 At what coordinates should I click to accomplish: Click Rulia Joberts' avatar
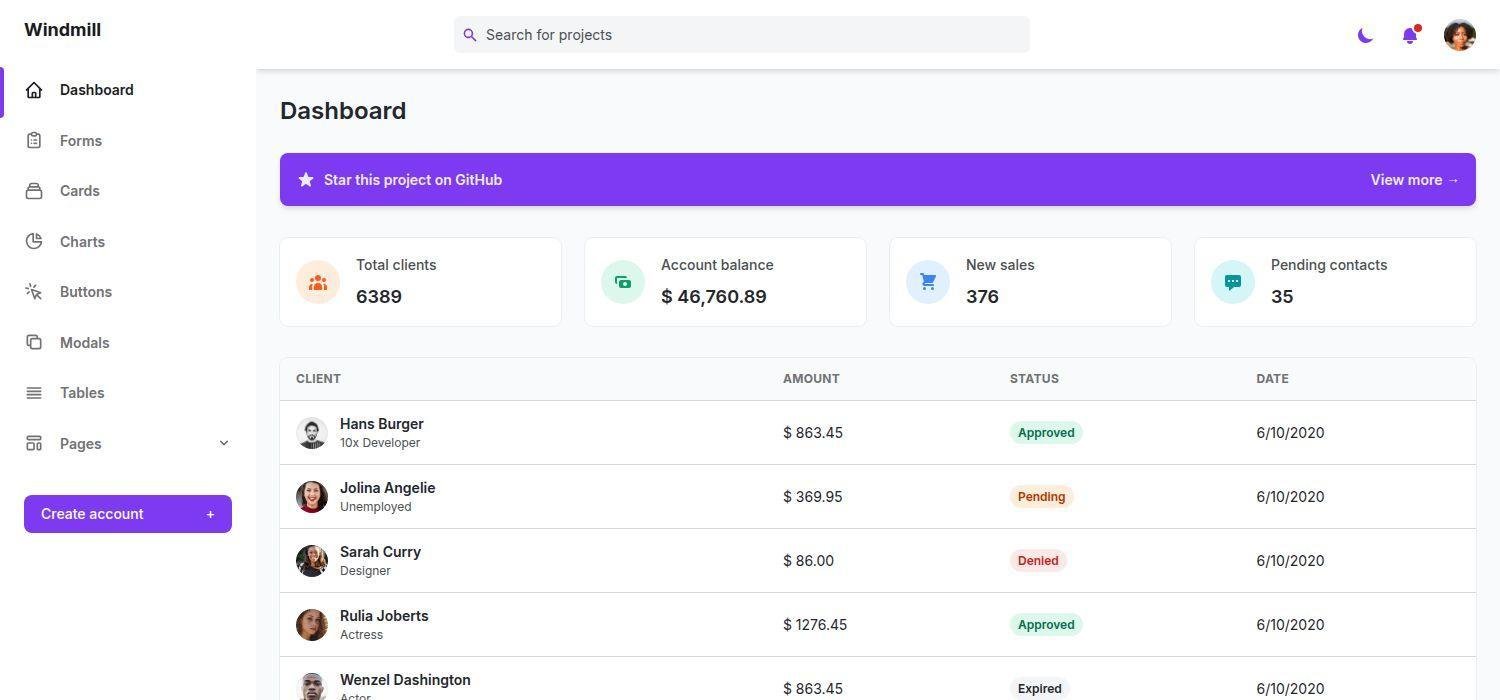pyautogui.click(x=312, y=625)
